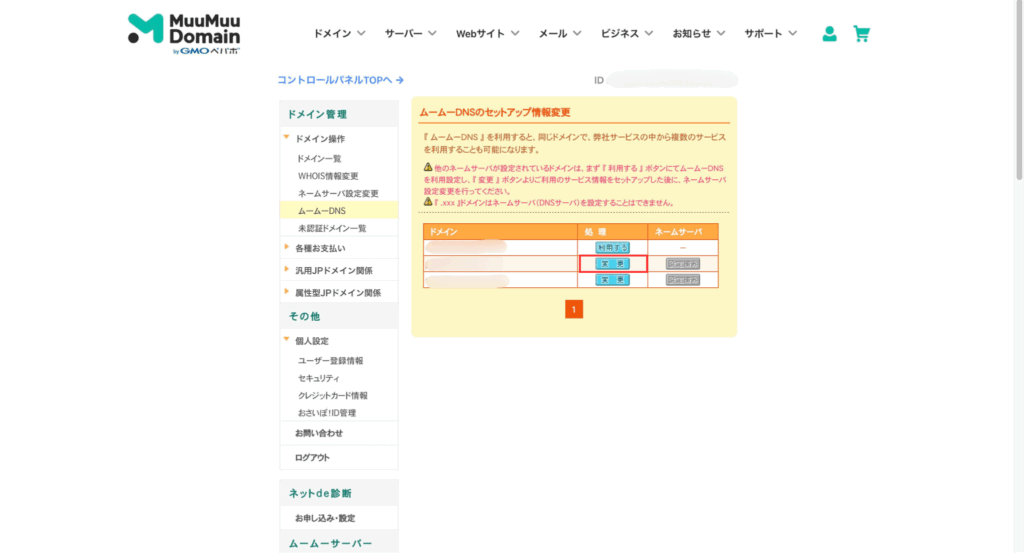This screenshot has height=556, width=1024.
Task: Open the user account icon
Action: coord(829,34)
